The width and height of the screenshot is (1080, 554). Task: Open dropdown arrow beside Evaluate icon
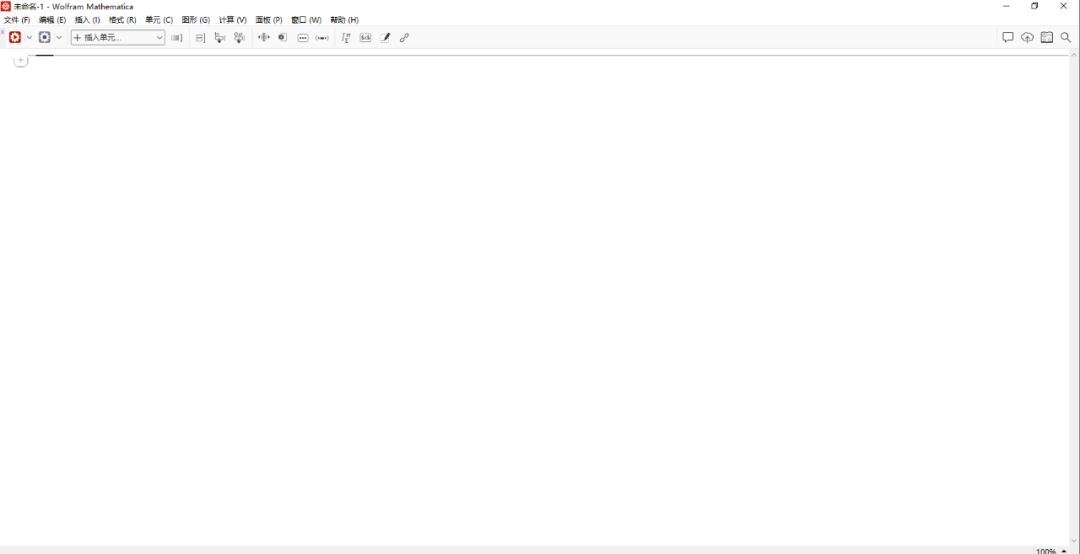coord(29,37)
